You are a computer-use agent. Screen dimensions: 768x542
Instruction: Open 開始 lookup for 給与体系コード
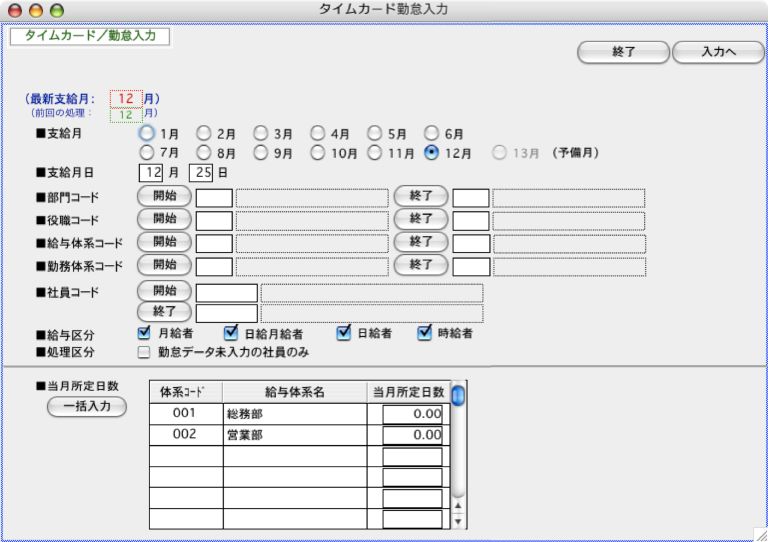164,242
